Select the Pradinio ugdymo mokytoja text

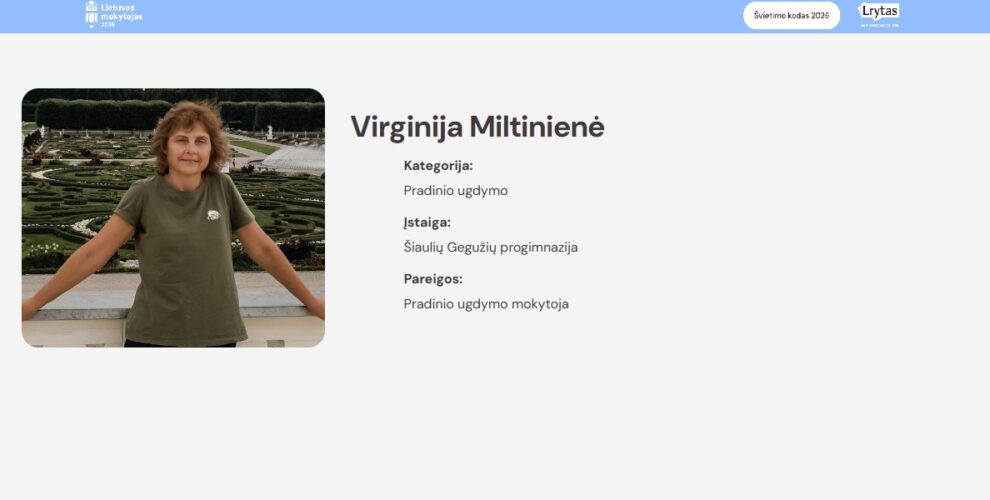486,304
